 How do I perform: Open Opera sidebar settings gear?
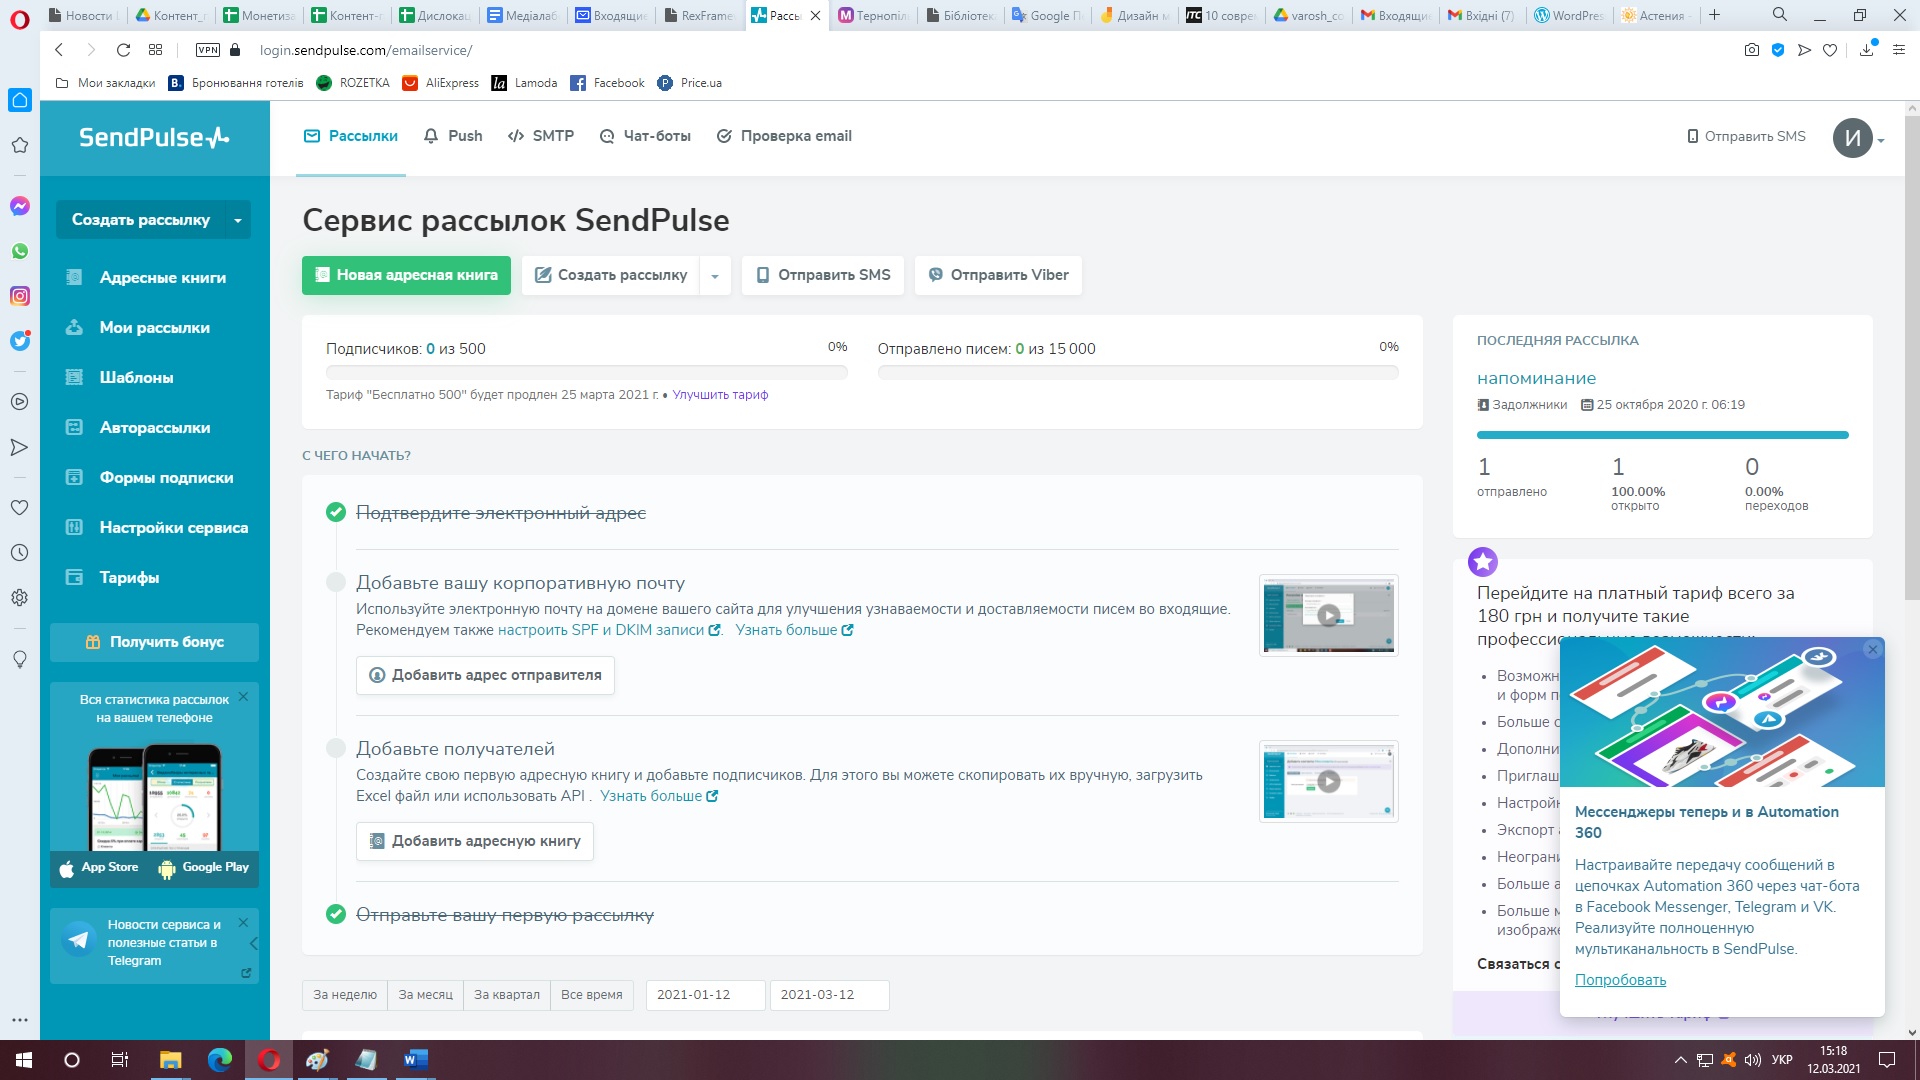point(19,598)
